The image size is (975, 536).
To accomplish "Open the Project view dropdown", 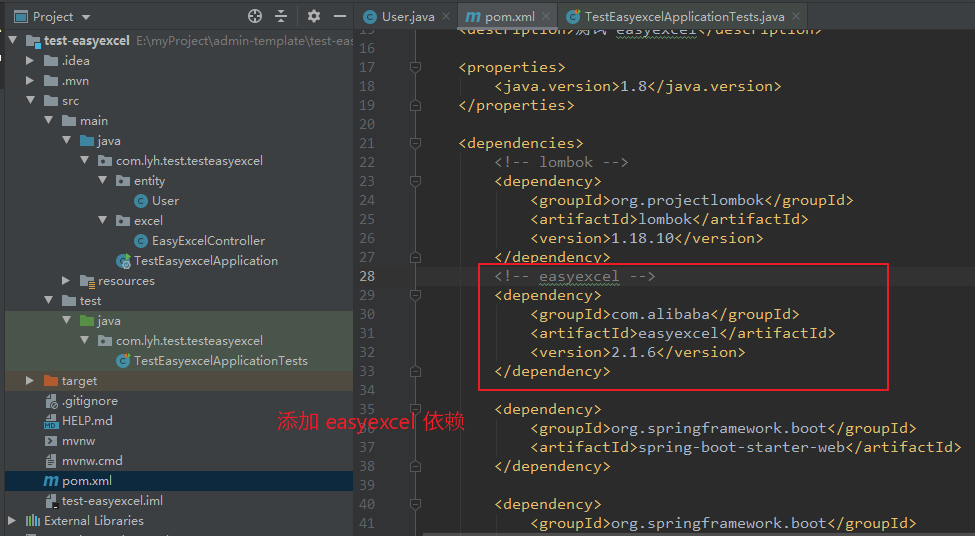I will pyautogui.click(x=86, y=17).
